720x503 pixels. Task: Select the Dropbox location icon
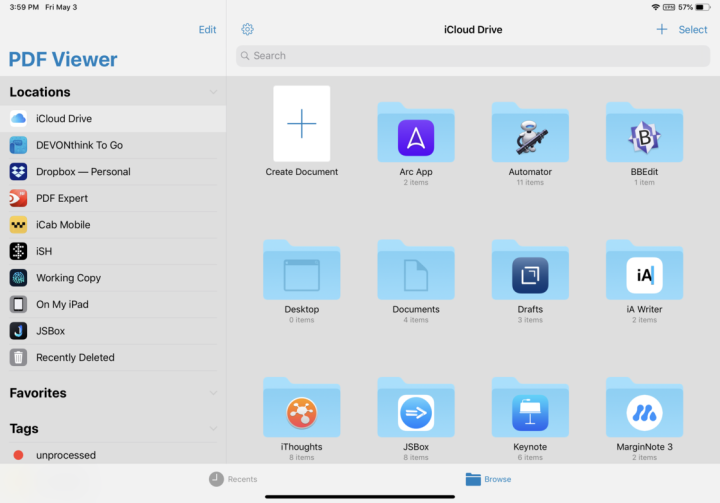coord(18,172)
